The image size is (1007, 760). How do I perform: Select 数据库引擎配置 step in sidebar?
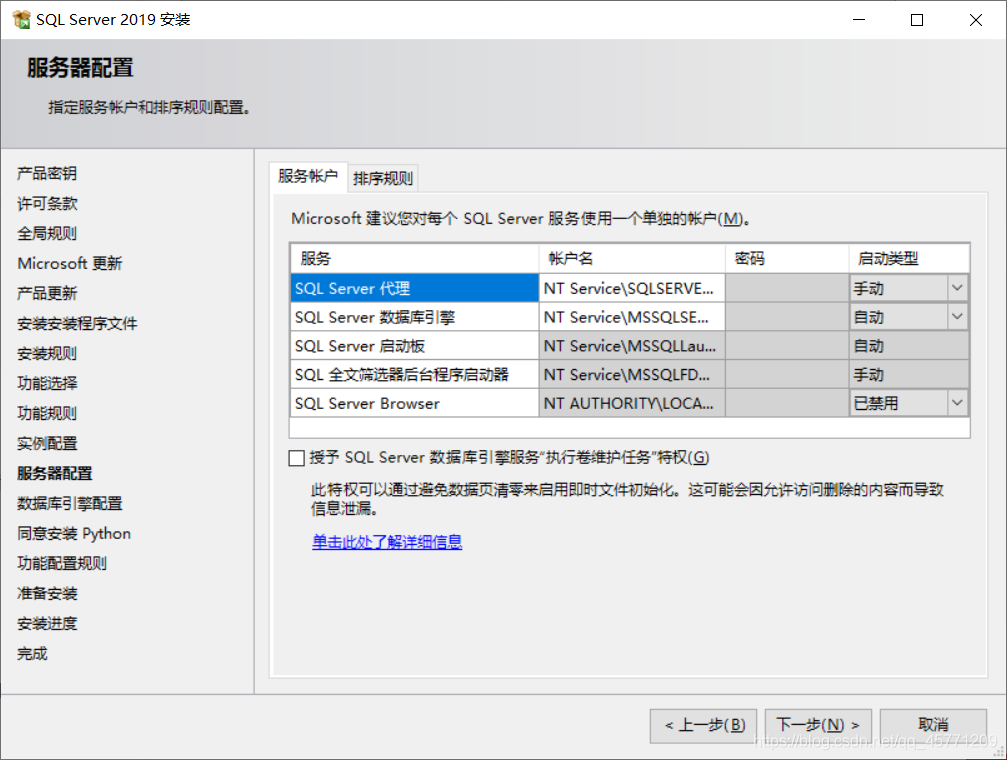(x=69, y=503)
